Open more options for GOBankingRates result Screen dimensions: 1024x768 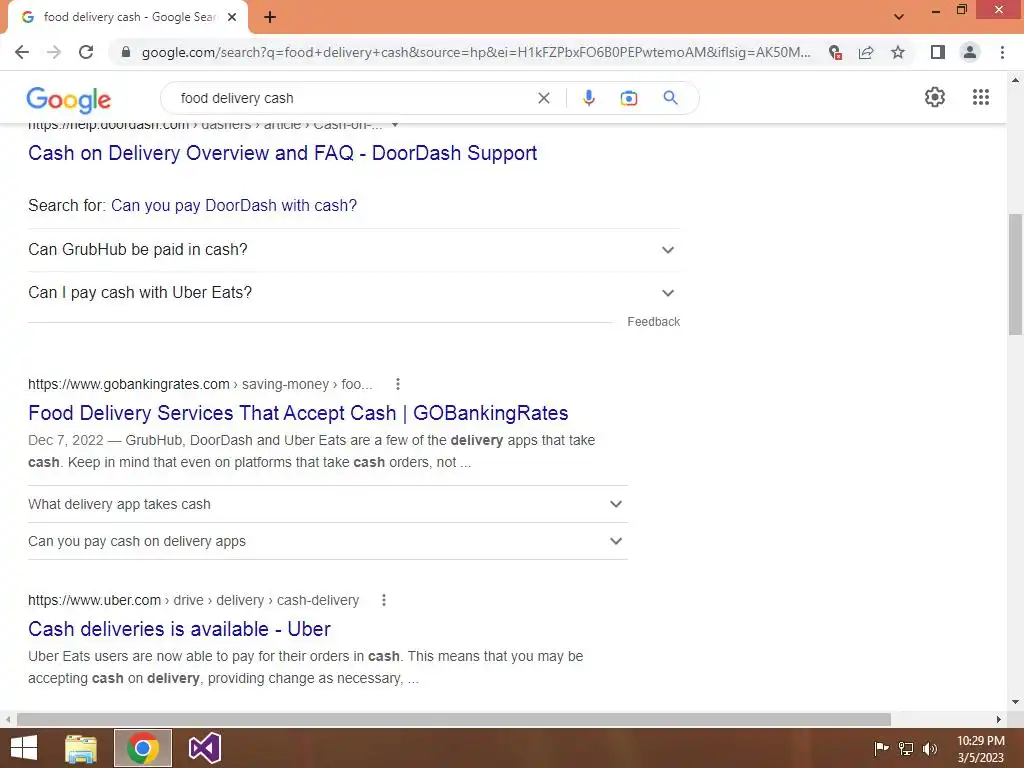(398, 384)
